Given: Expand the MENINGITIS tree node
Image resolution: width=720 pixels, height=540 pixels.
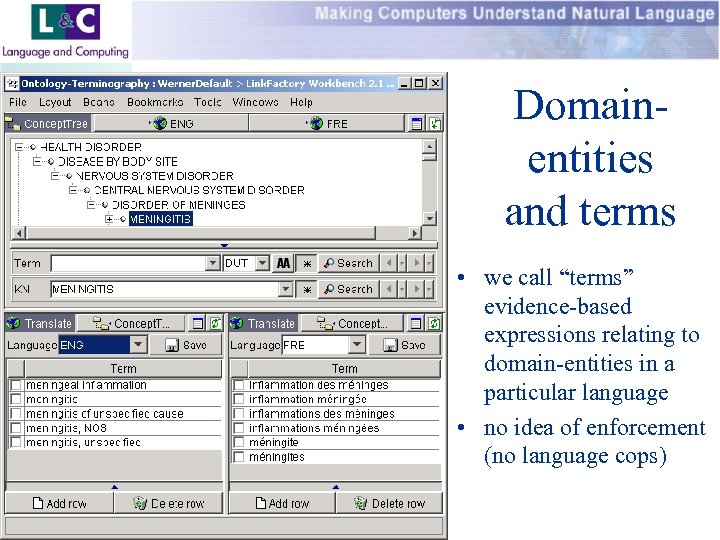Looking at the screenshot, I should tap(109, 219).
